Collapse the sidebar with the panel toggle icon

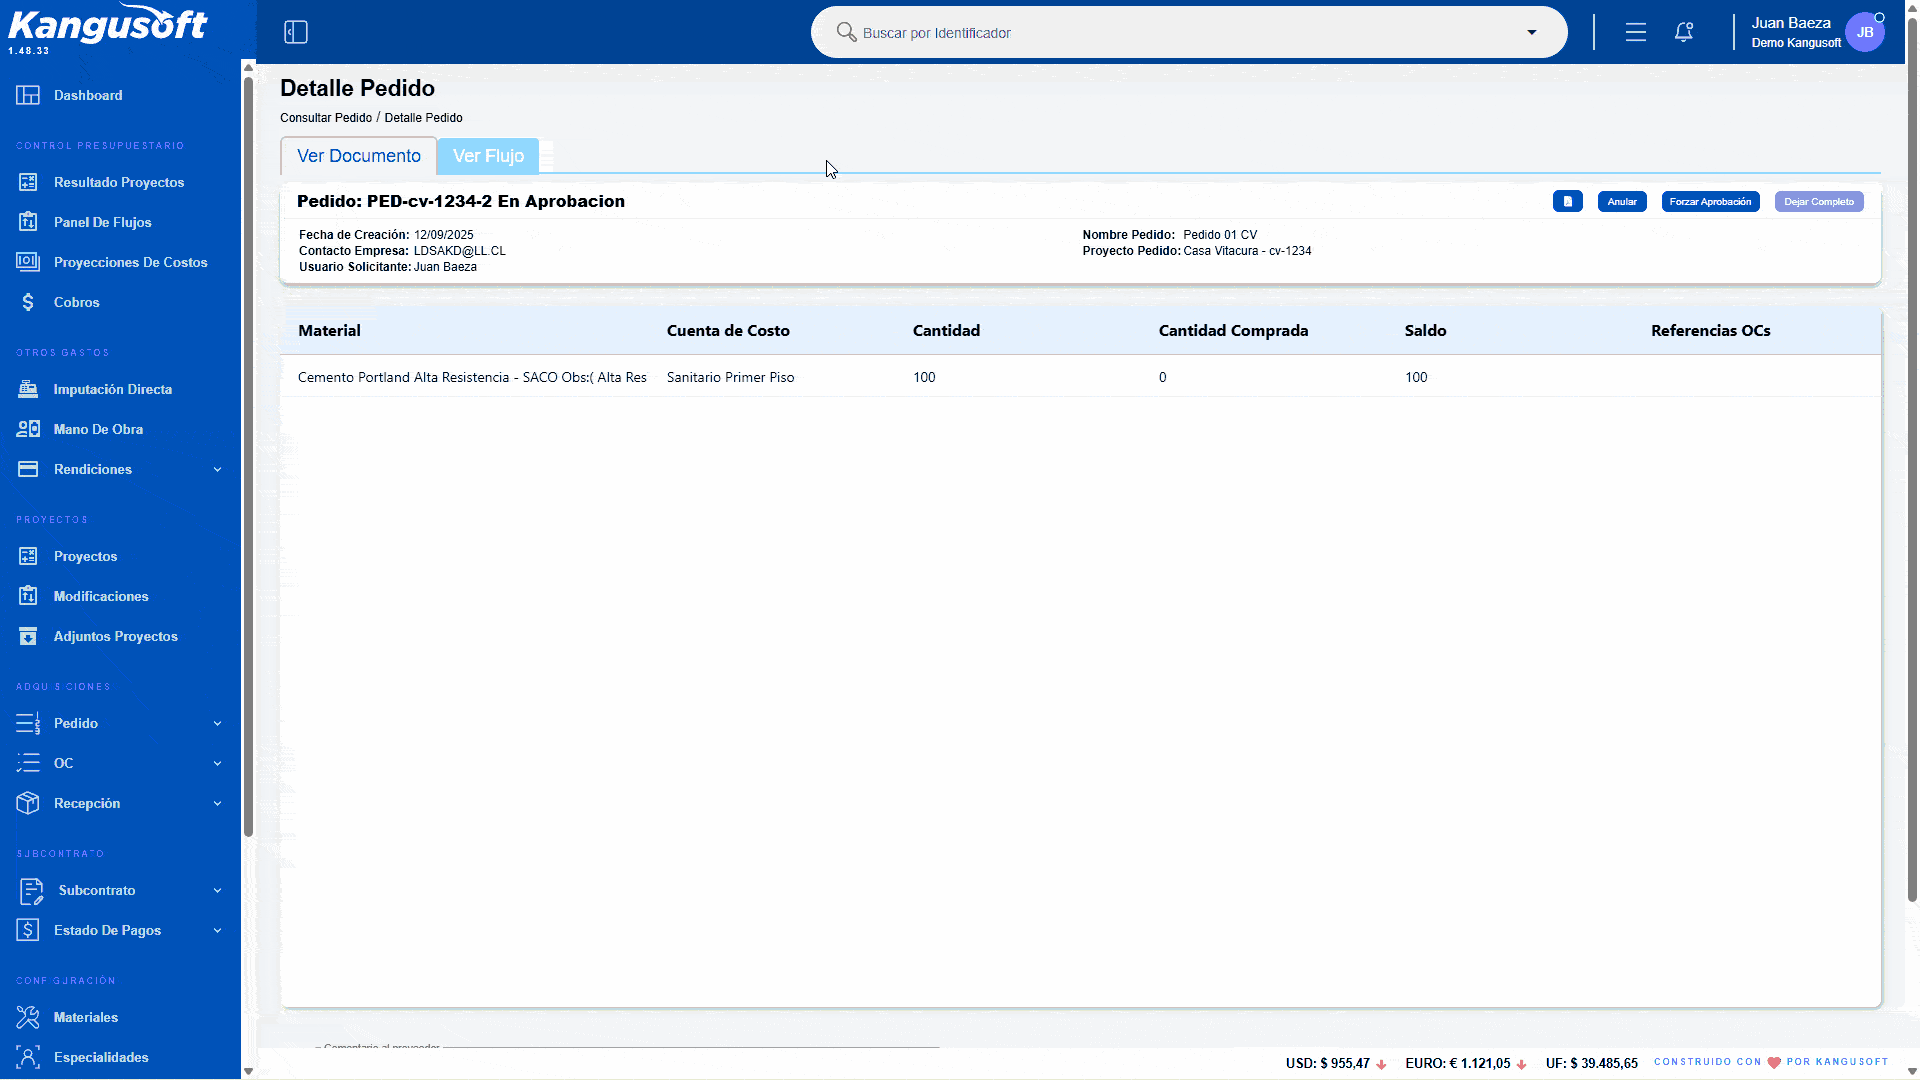(x=296, y=32)
